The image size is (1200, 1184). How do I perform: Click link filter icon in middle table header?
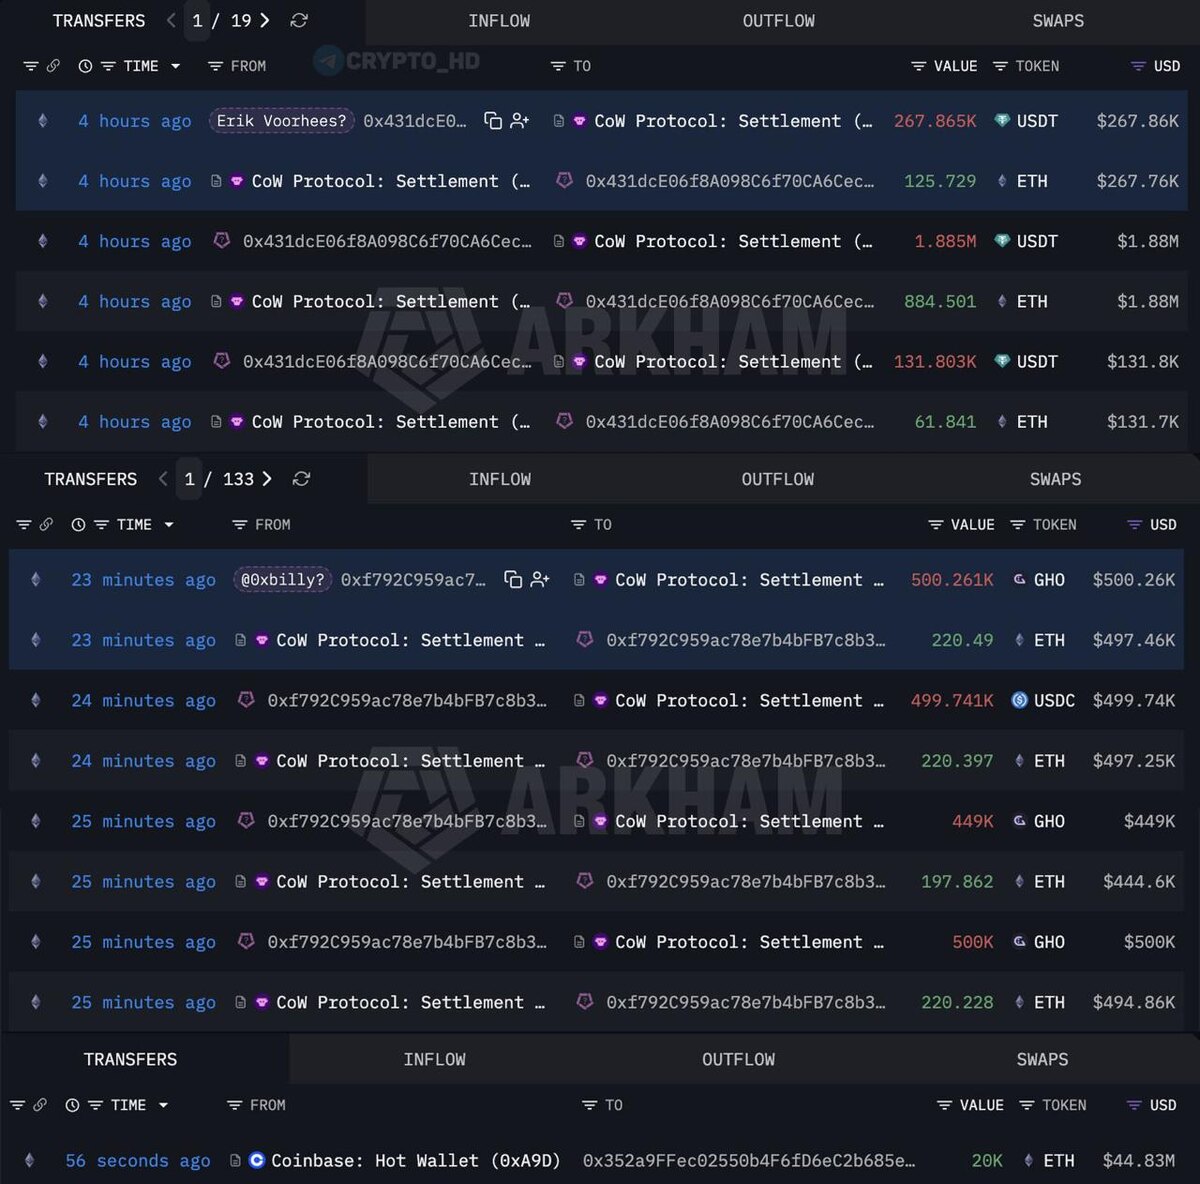(x=46, y=525)
